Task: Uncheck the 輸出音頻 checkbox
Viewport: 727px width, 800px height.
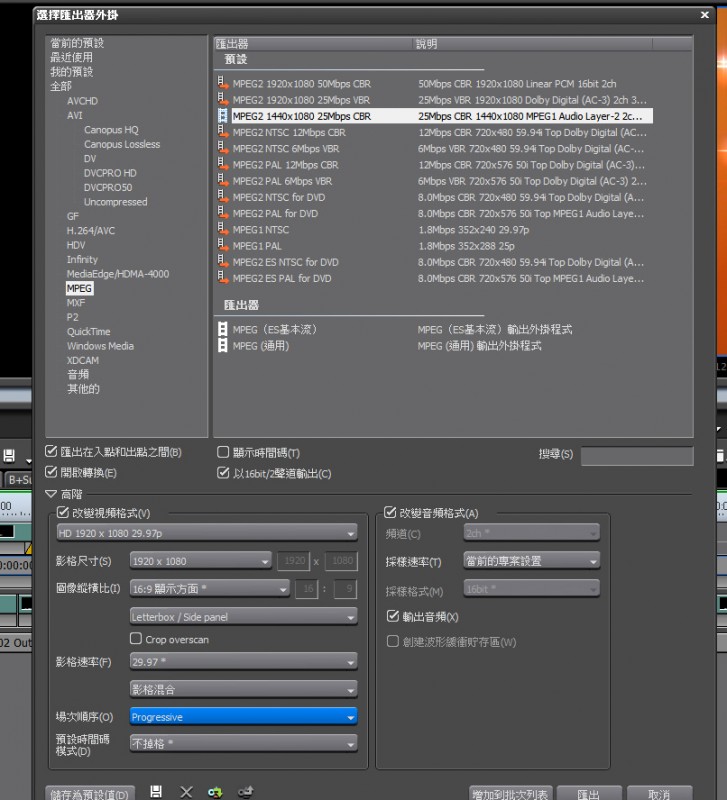Action: pyautogui.click(x=393, y=617)
